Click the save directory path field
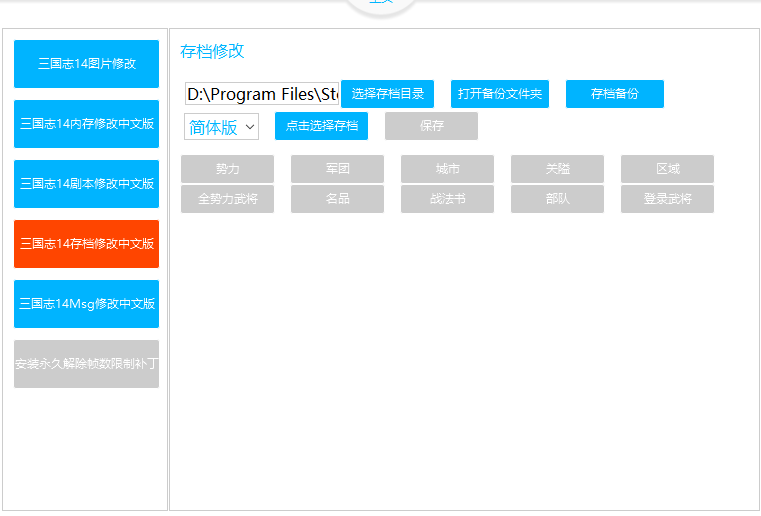The height and width of the screenshot is (516, 761). click(262, 94)
